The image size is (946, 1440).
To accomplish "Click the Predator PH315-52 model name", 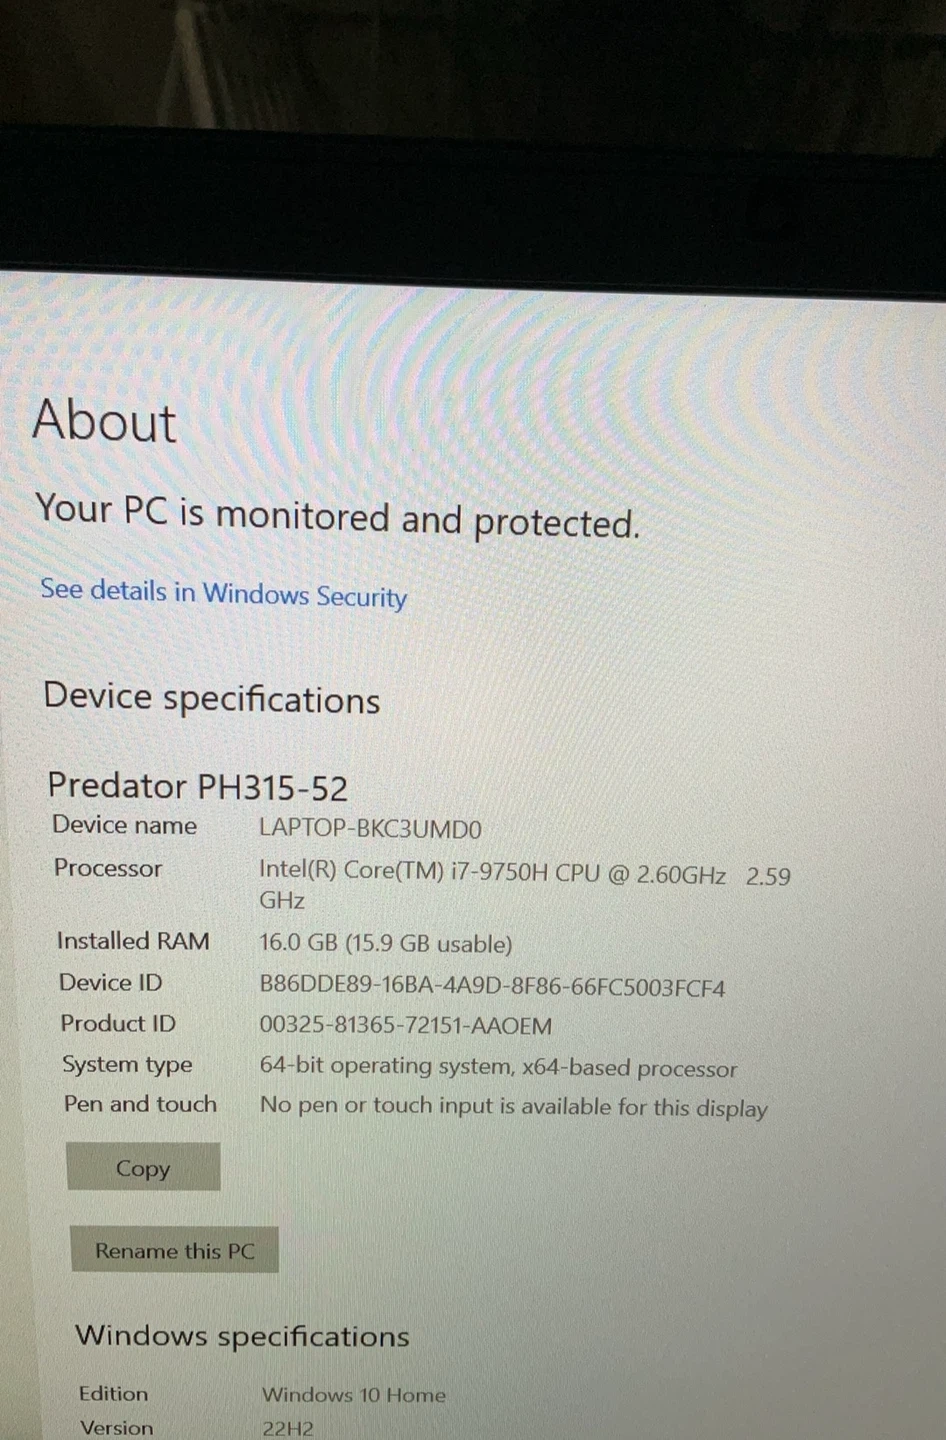I will (x=197, y=786).
